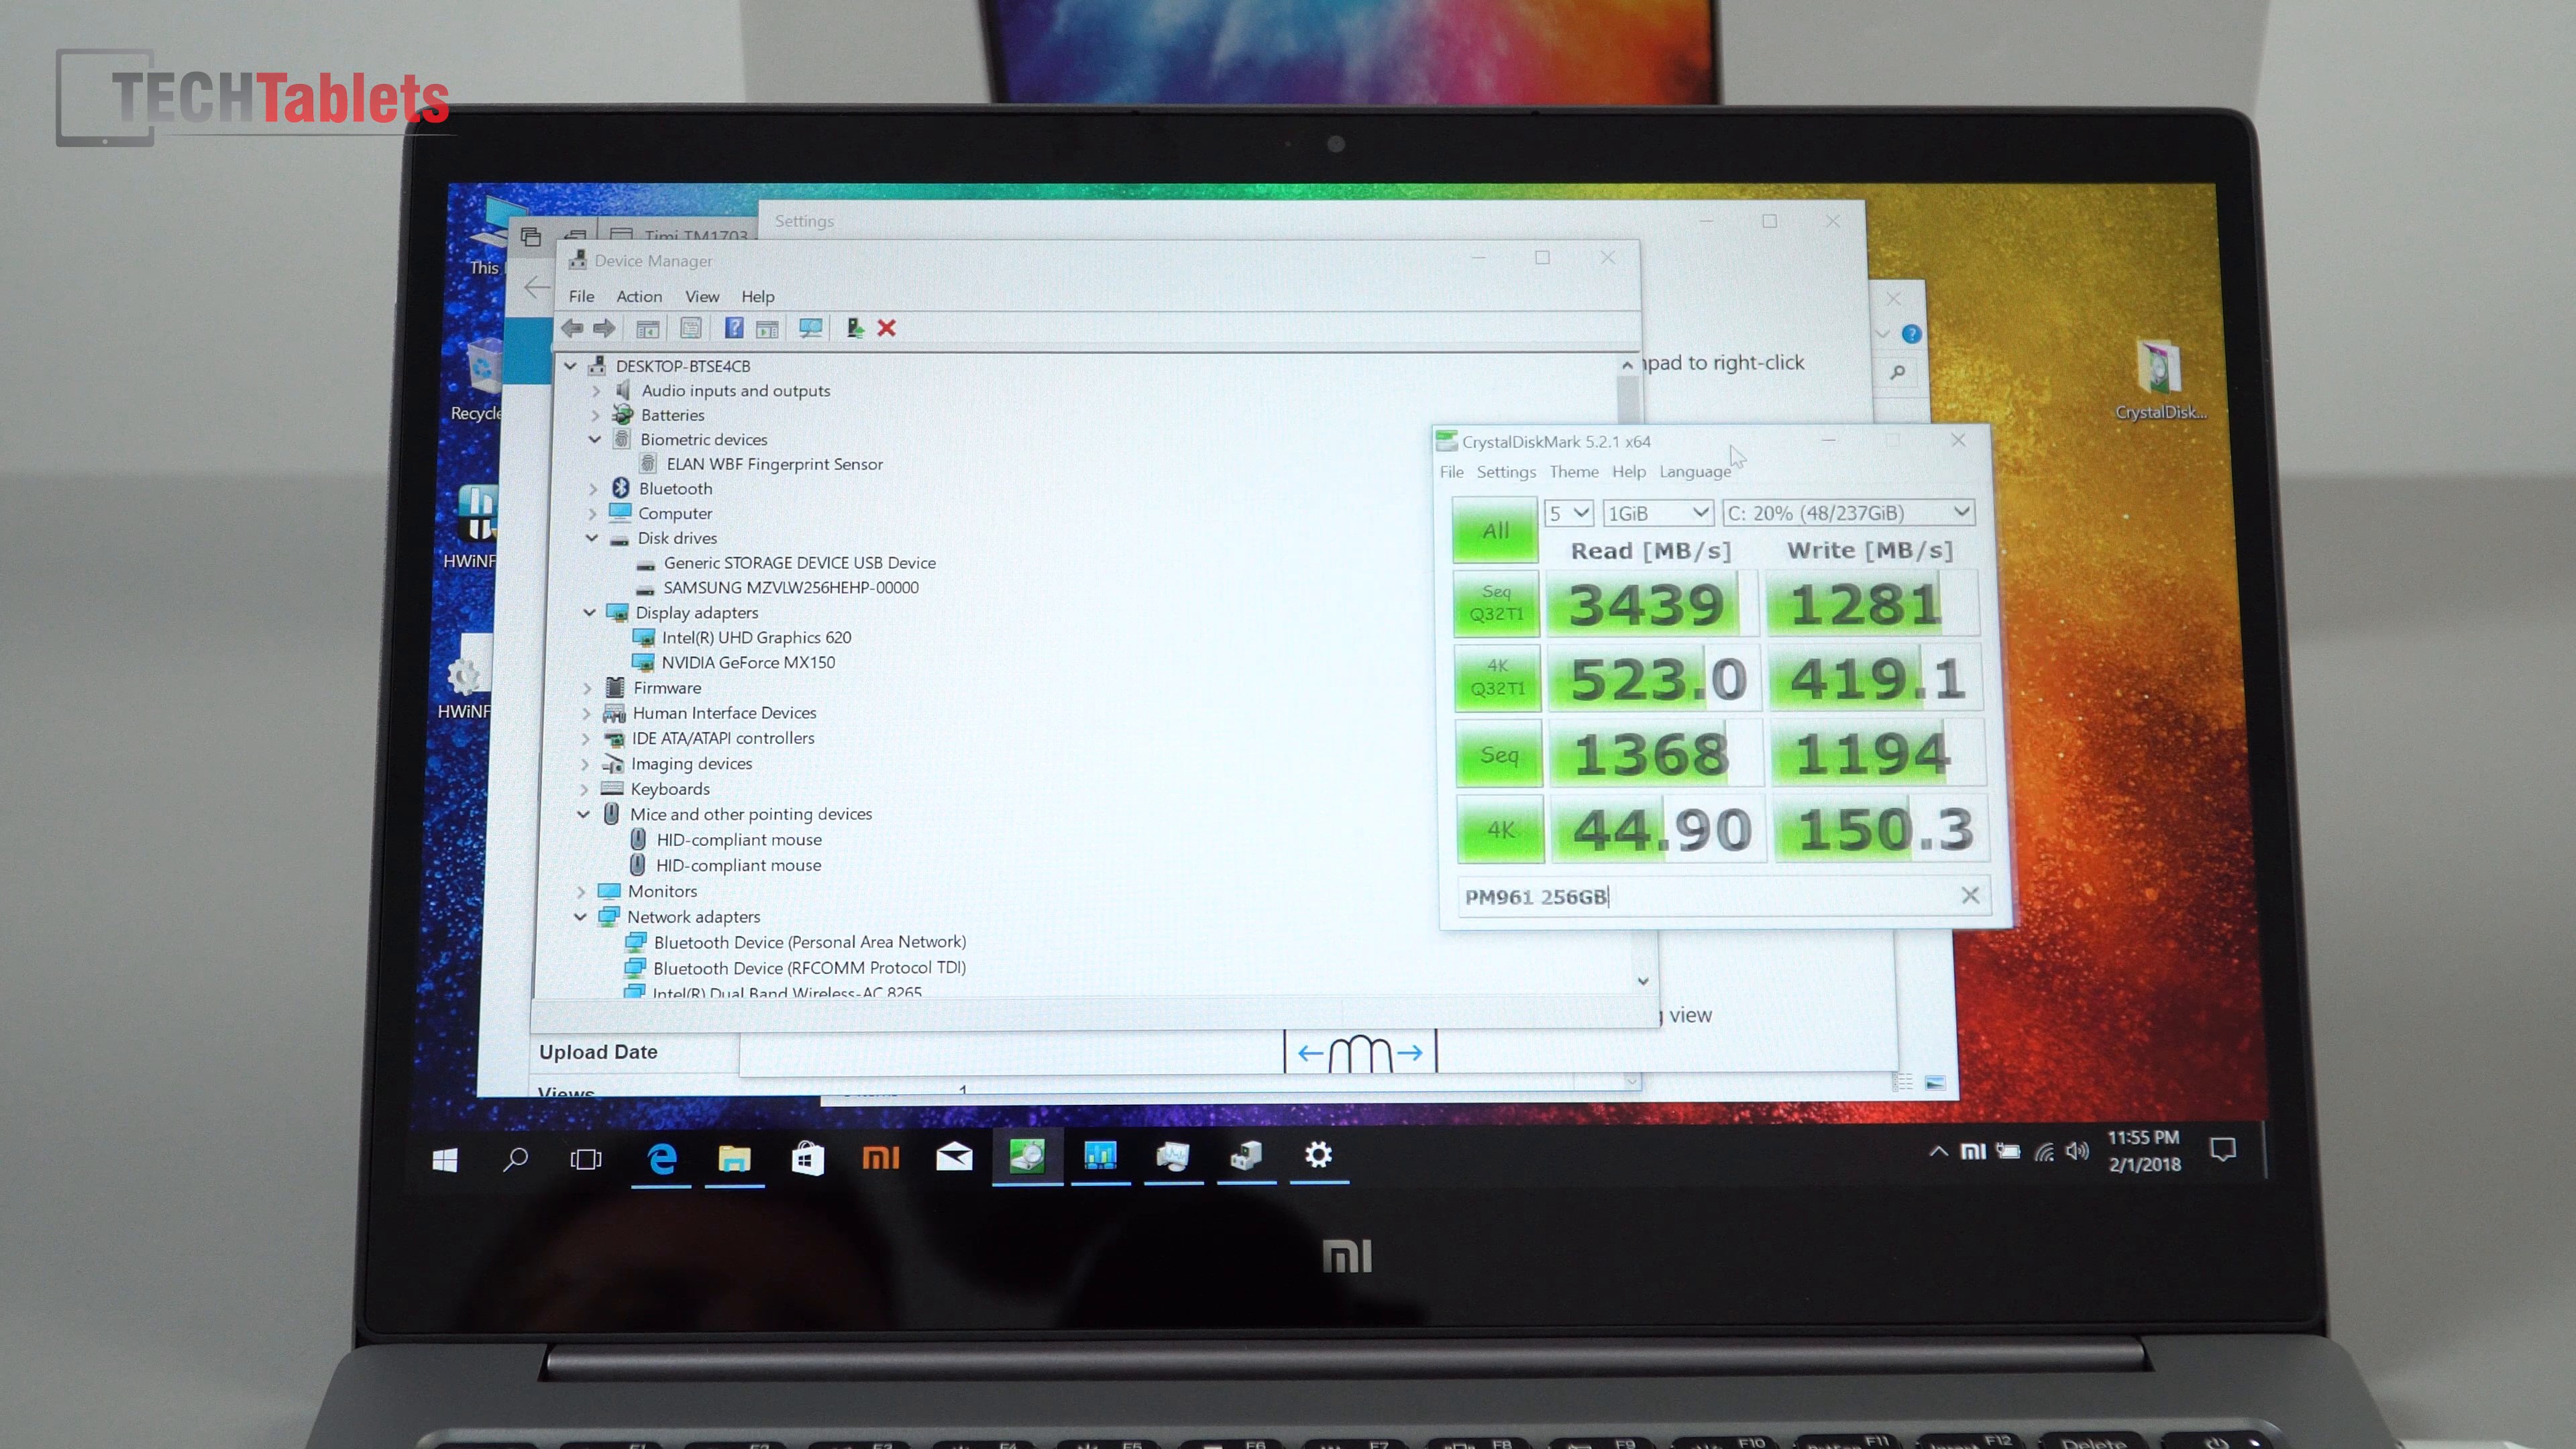Open the Language menu in CrystalDiskMark
Viewport: 2576px width, 1449px height.
click(x=1695, y=472)
